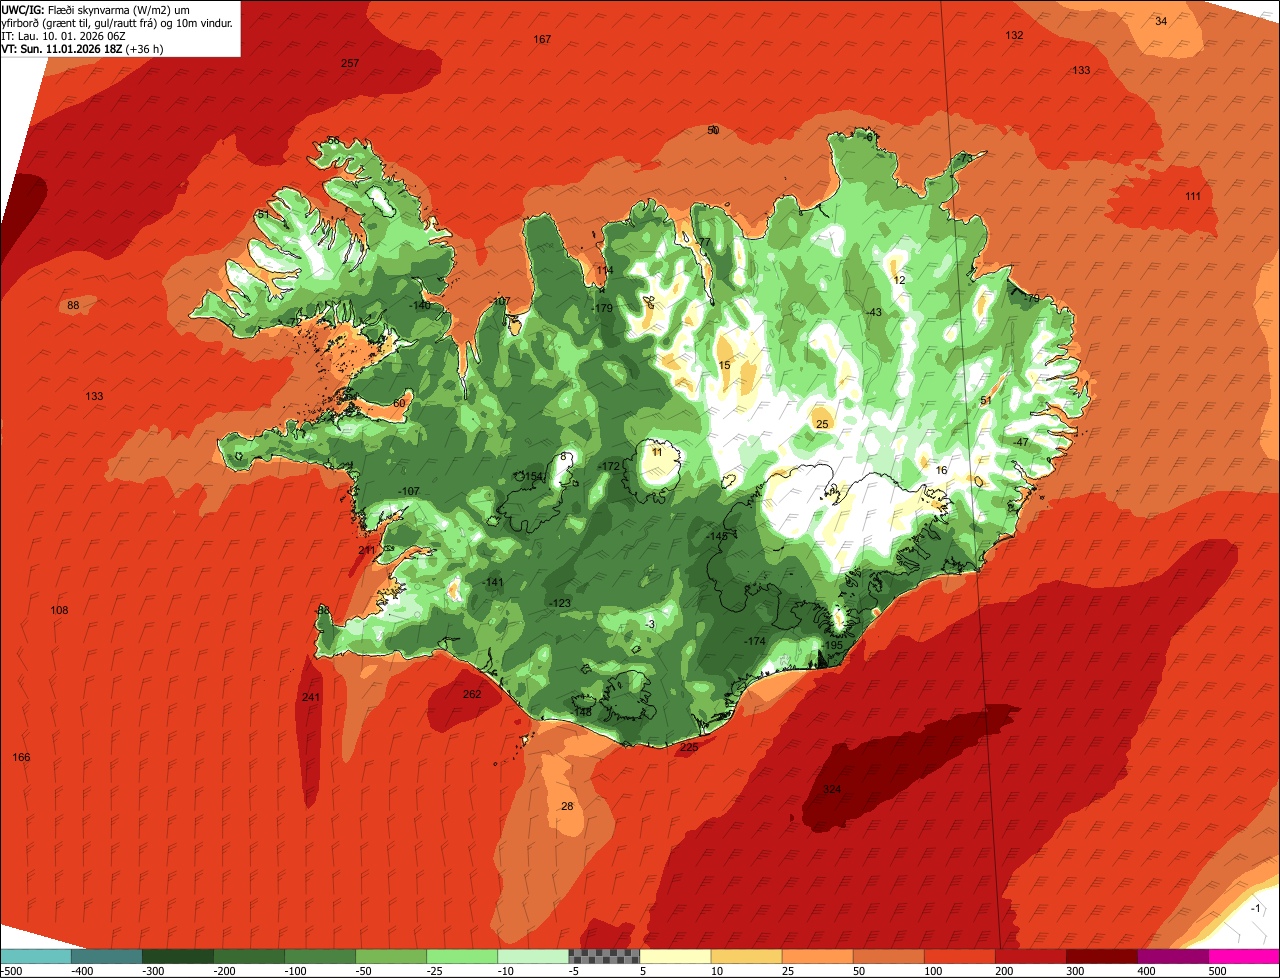Select the green swatch between -100 and -50
Screen dimensions: 1280x978
319,956
